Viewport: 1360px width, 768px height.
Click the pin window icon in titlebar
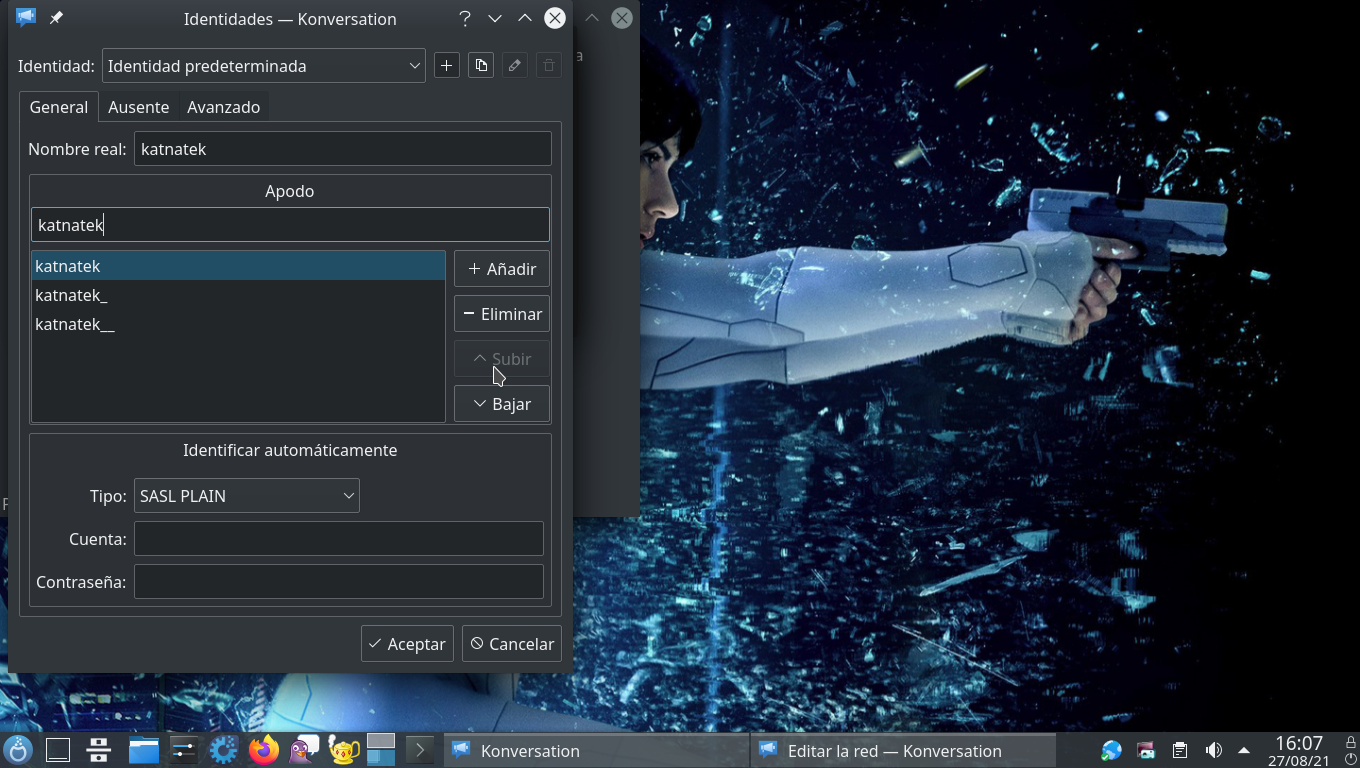[56, 18]
